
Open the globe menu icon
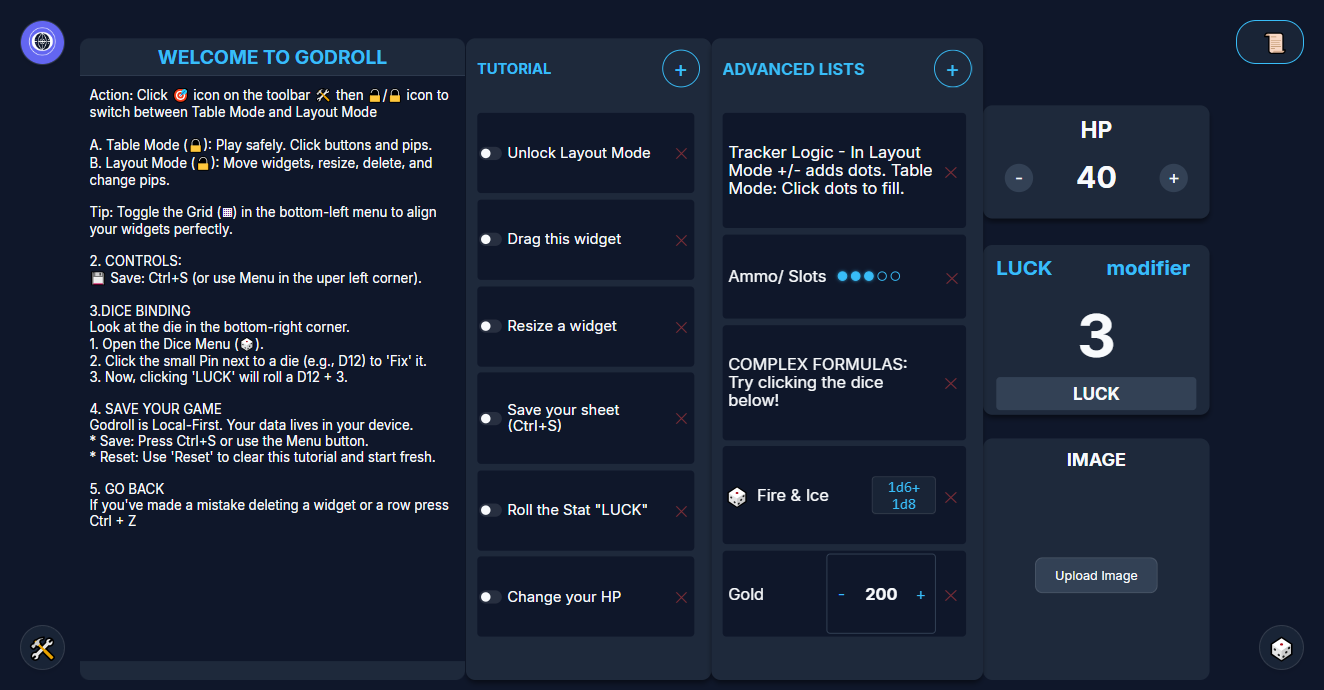point(43,42)
